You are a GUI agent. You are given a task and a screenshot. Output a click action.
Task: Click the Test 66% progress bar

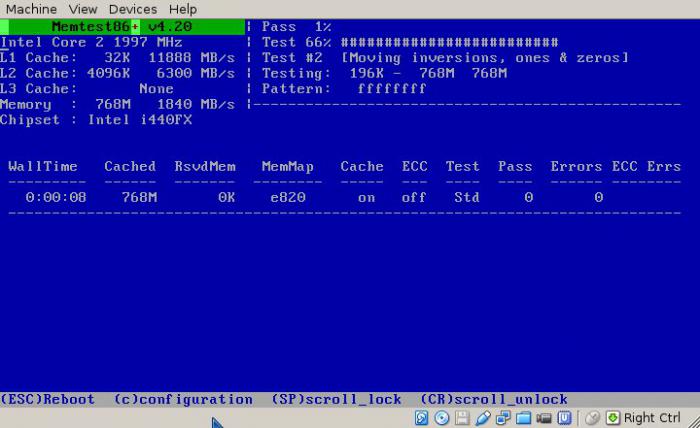[450, 42]
